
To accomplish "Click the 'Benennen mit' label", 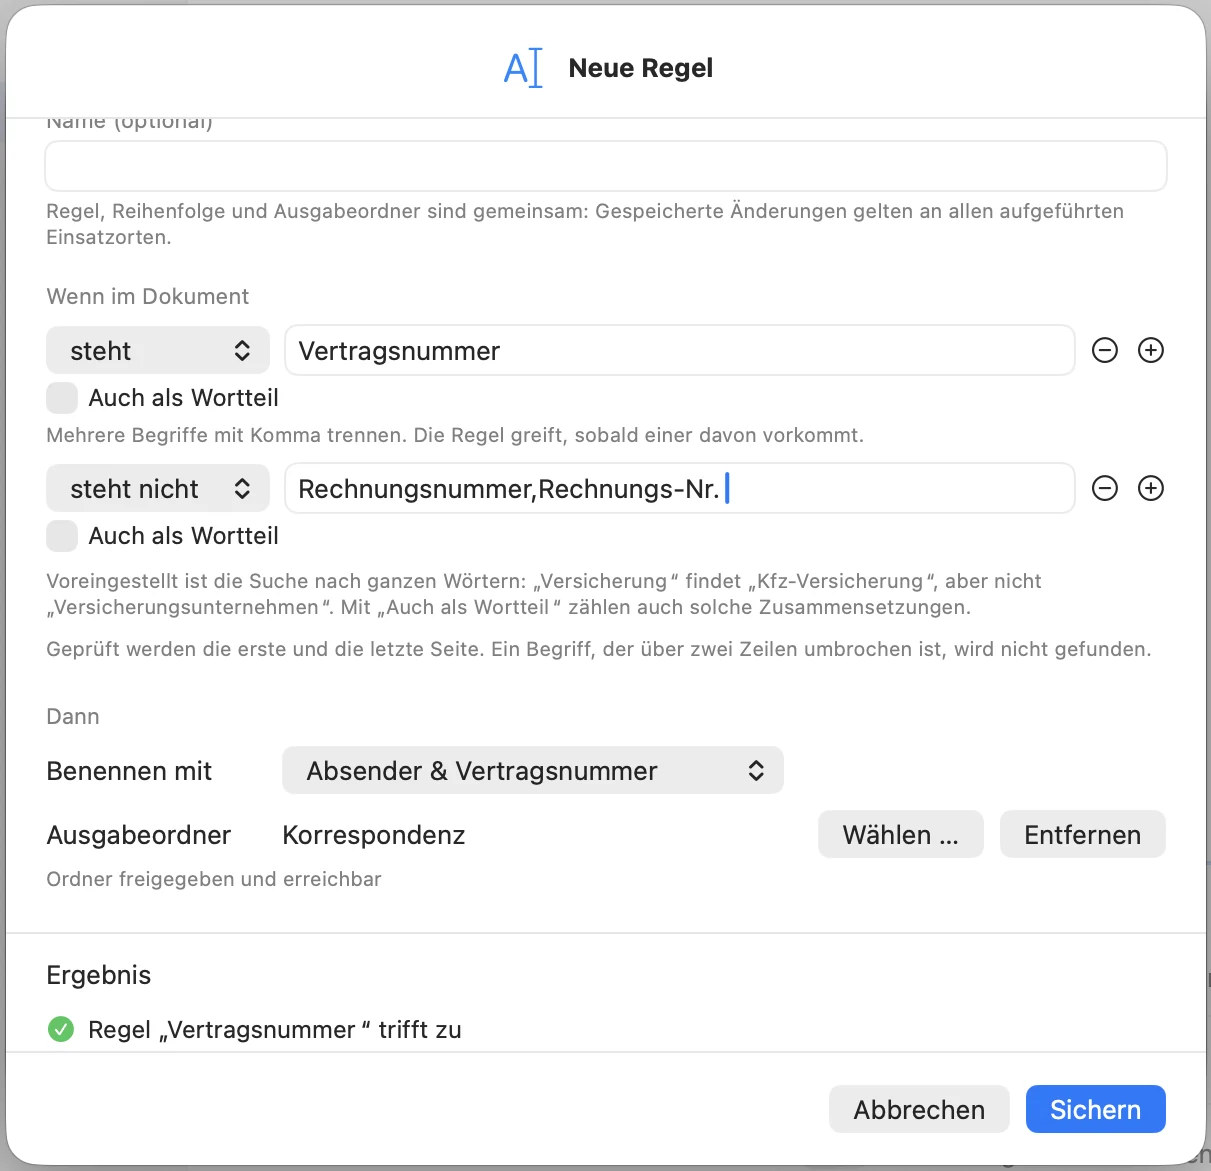I will (x=129, y=771).
